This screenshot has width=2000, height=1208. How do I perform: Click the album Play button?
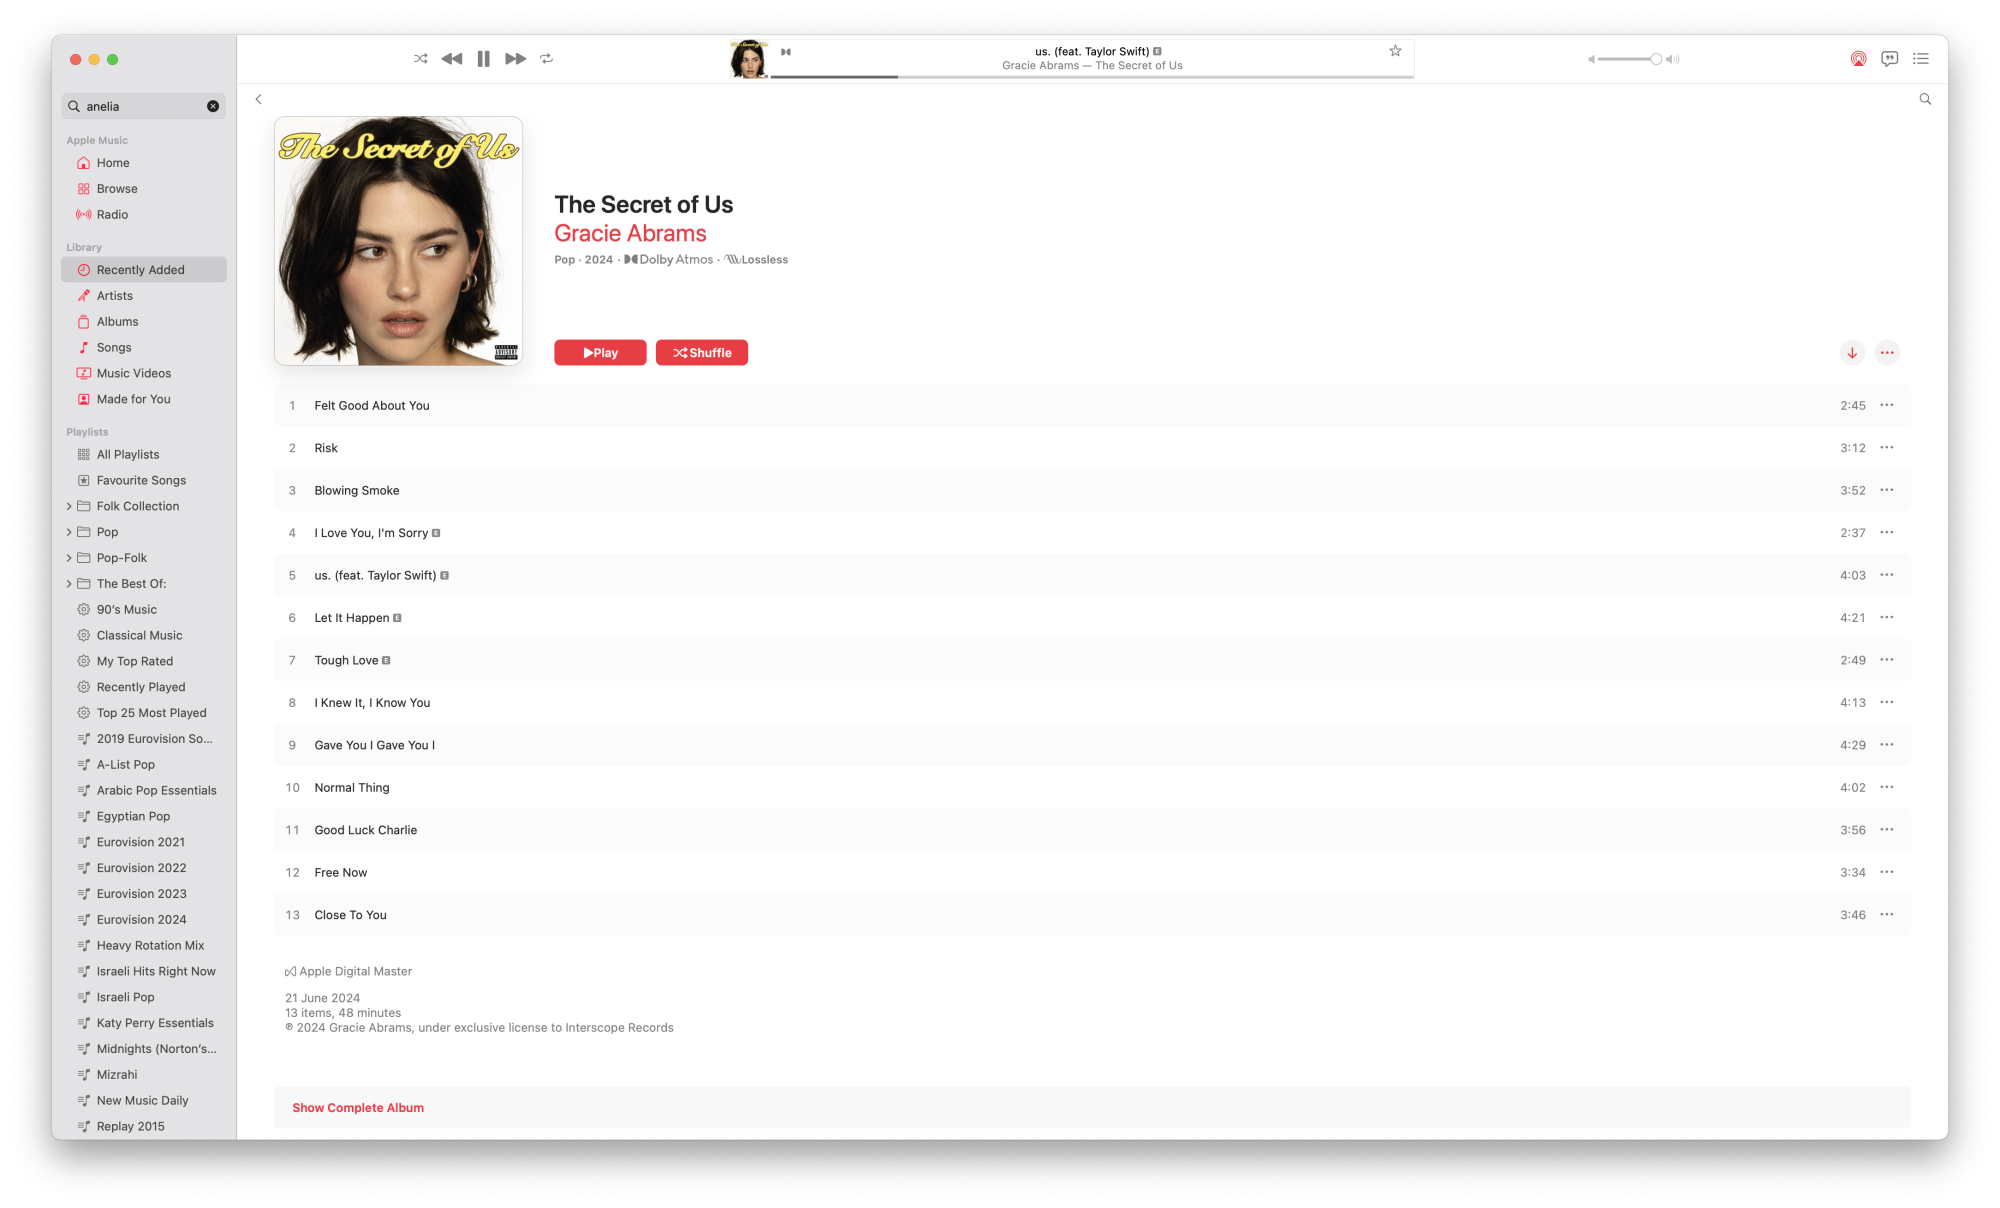(x=600, y=353)
